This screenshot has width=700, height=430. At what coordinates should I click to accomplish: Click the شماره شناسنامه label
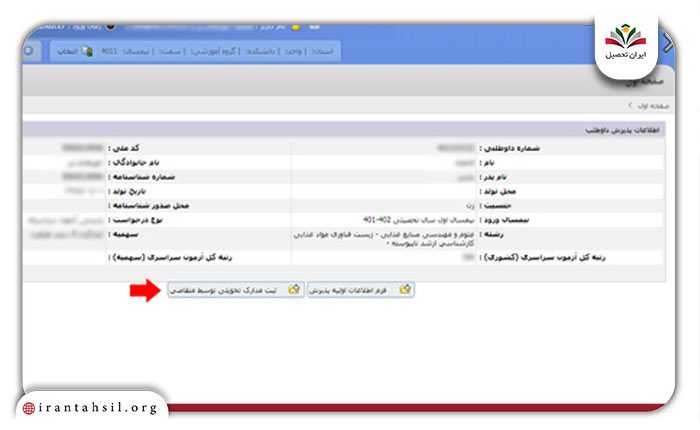point(142,177)
